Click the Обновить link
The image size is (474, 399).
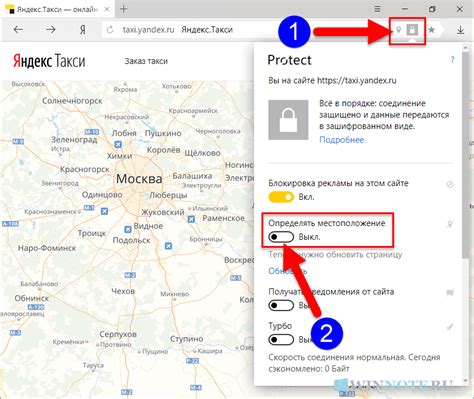coord(287,271)
